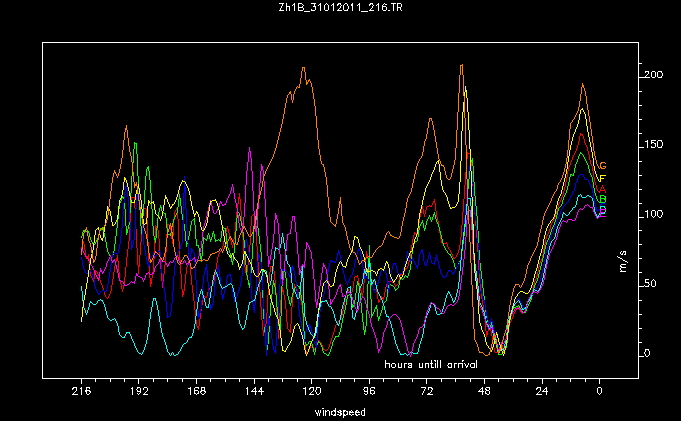This screenshot has height=421, width=681.
Task: Click the red A curve label
Action: click(x=603, y=189)
